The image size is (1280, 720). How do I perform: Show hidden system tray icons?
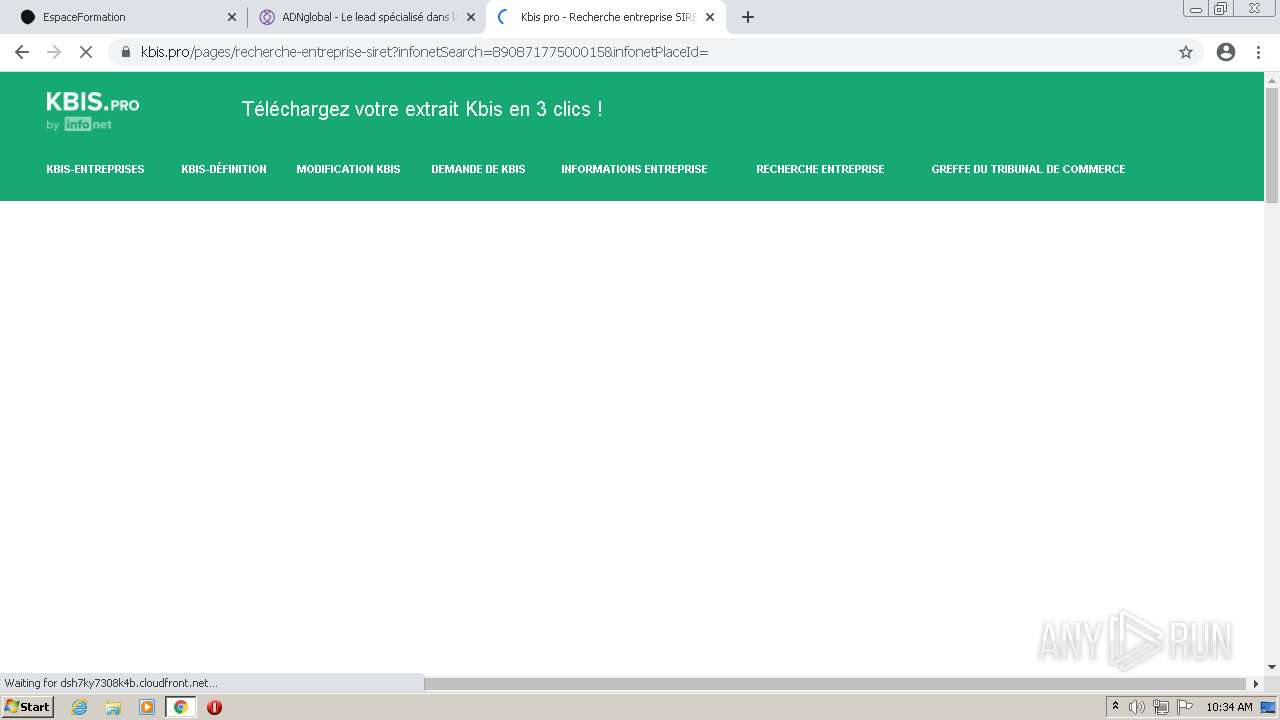coord(1115,707)
